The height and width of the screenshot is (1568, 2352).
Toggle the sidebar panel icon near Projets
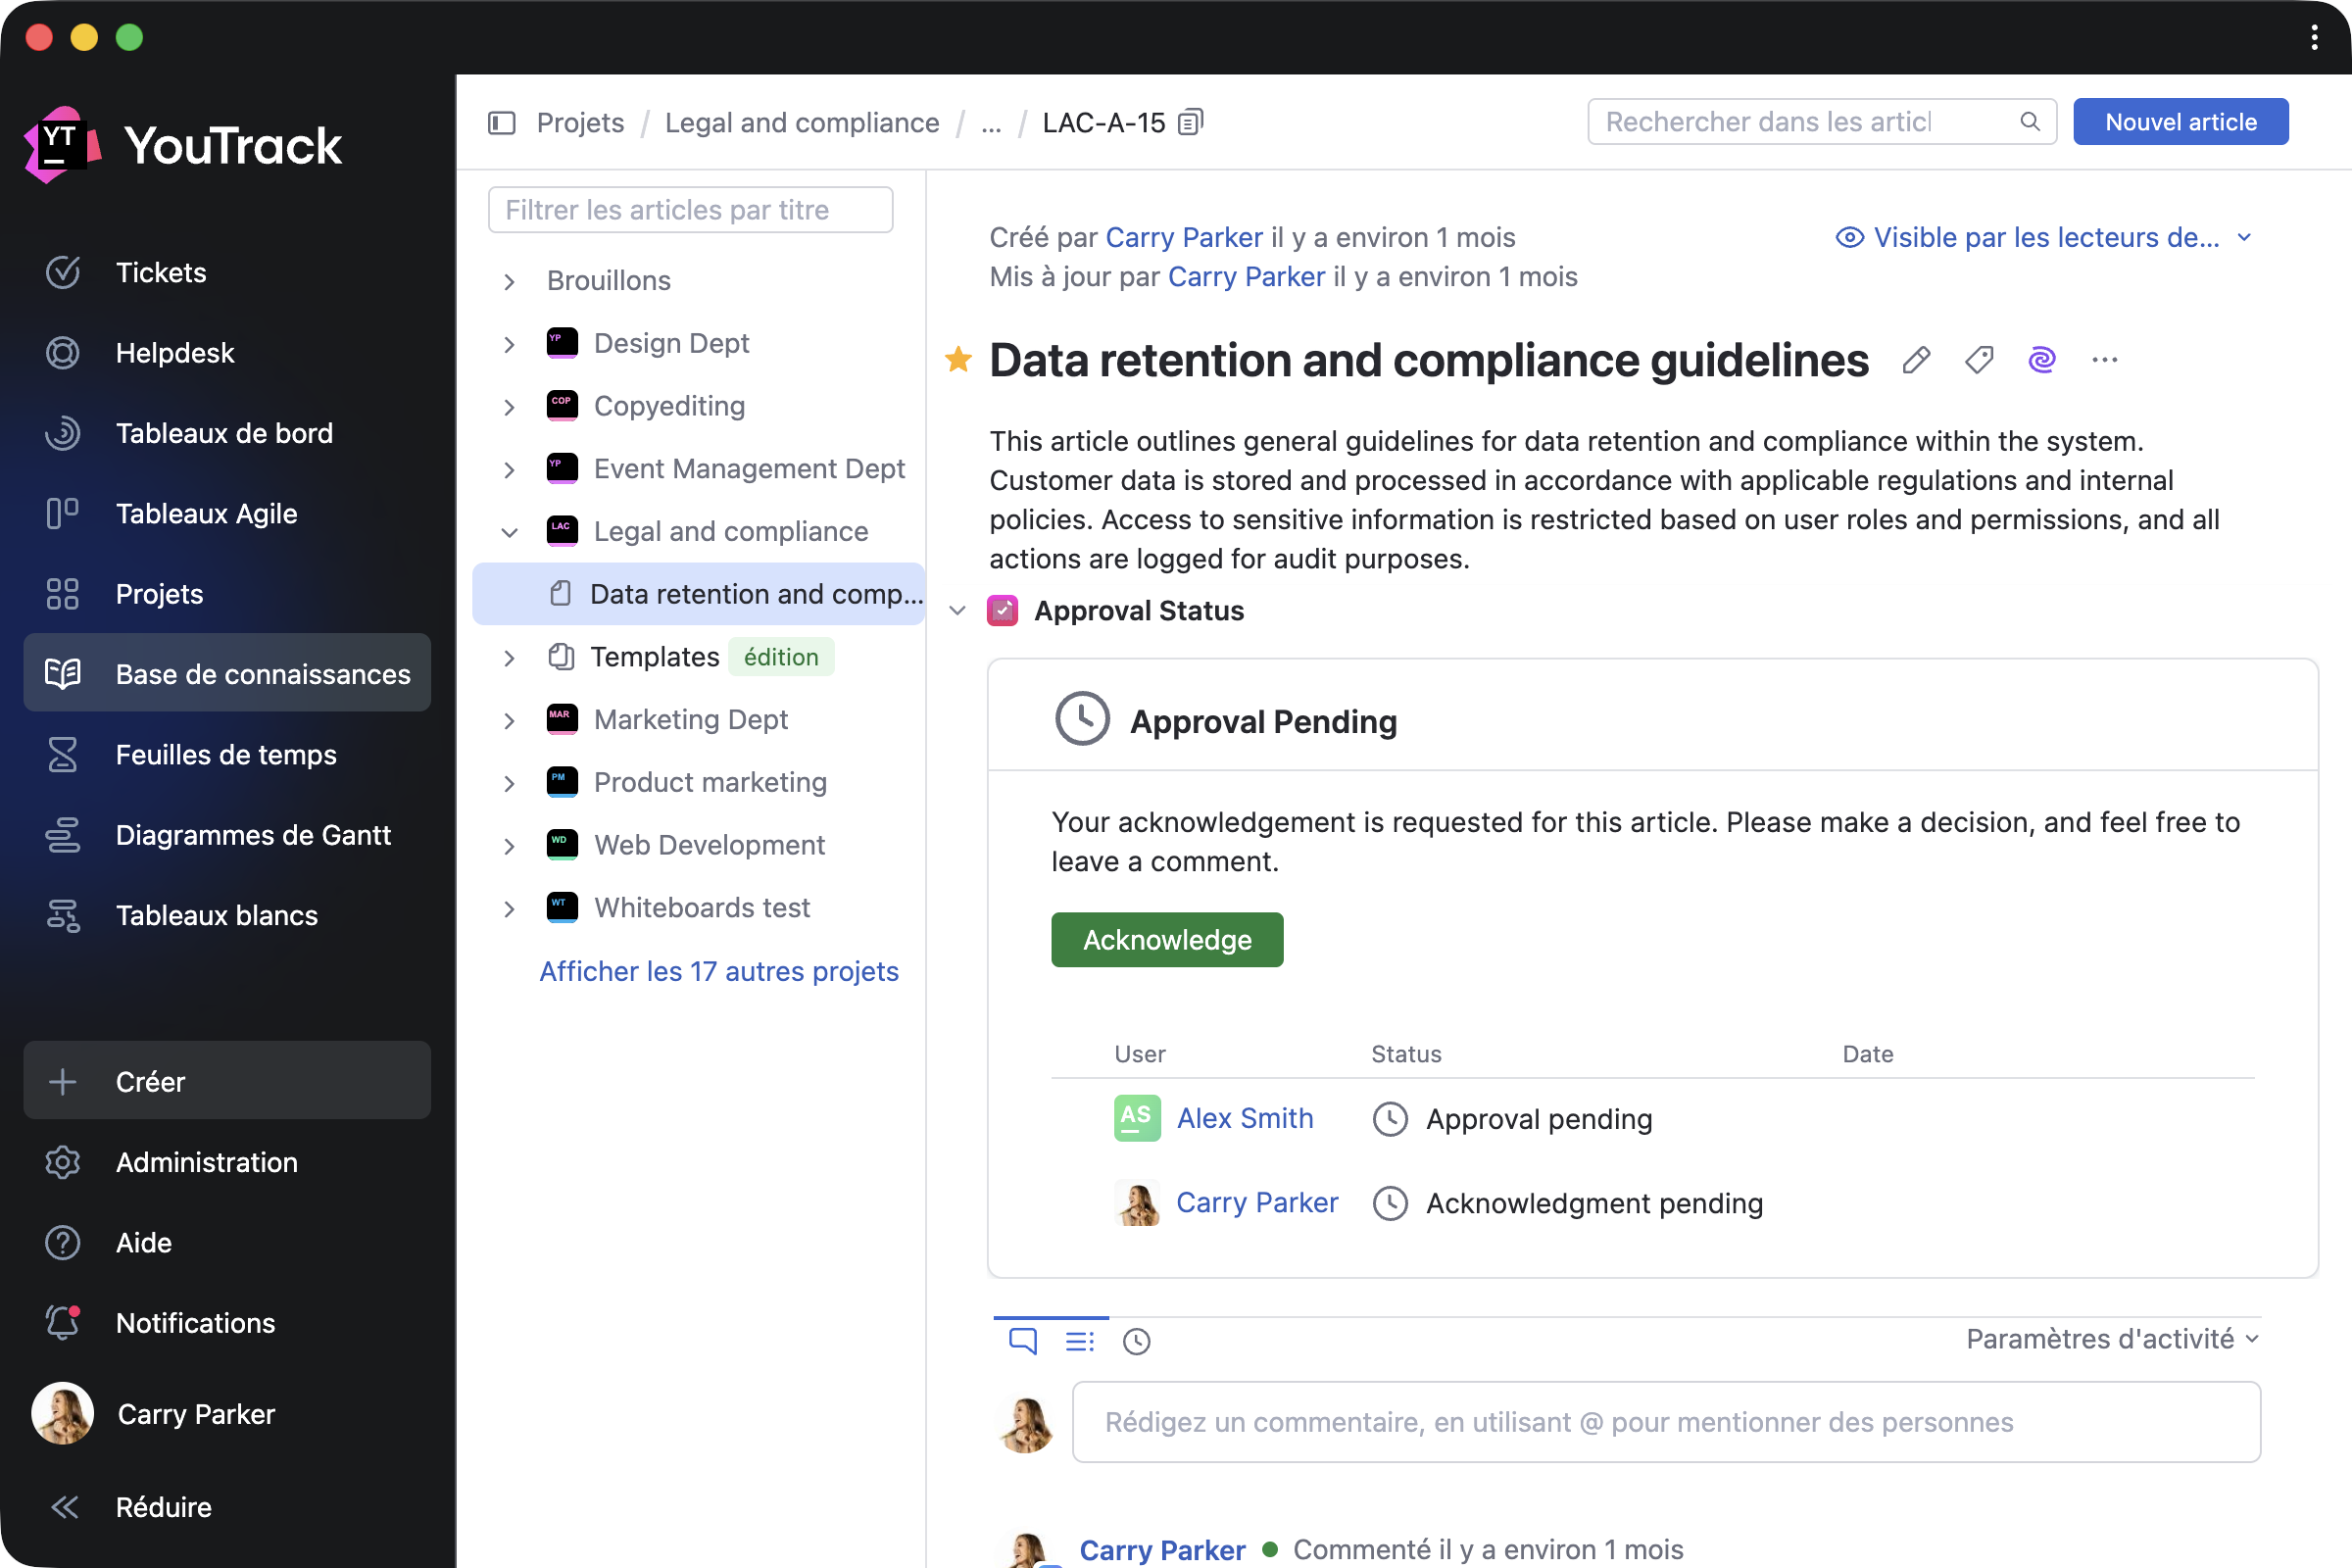[x=501, y=122]
